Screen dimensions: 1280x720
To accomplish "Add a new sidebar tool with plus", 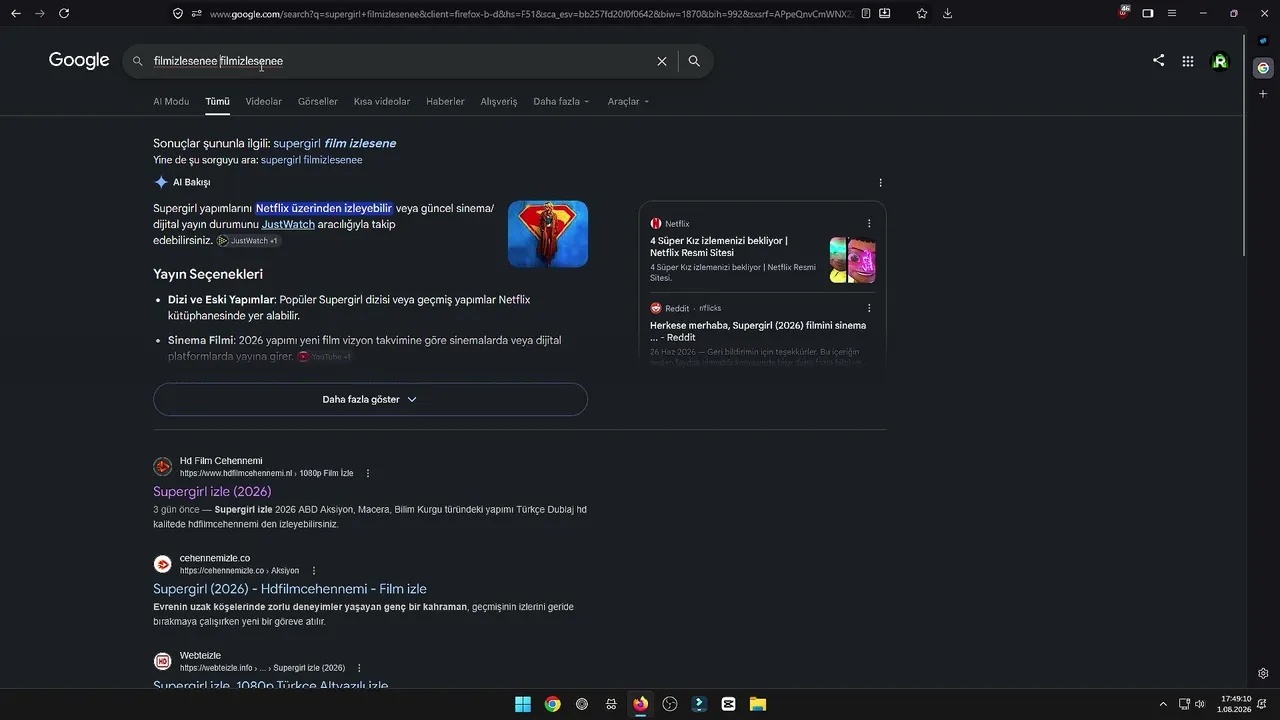I will 1263,93.
